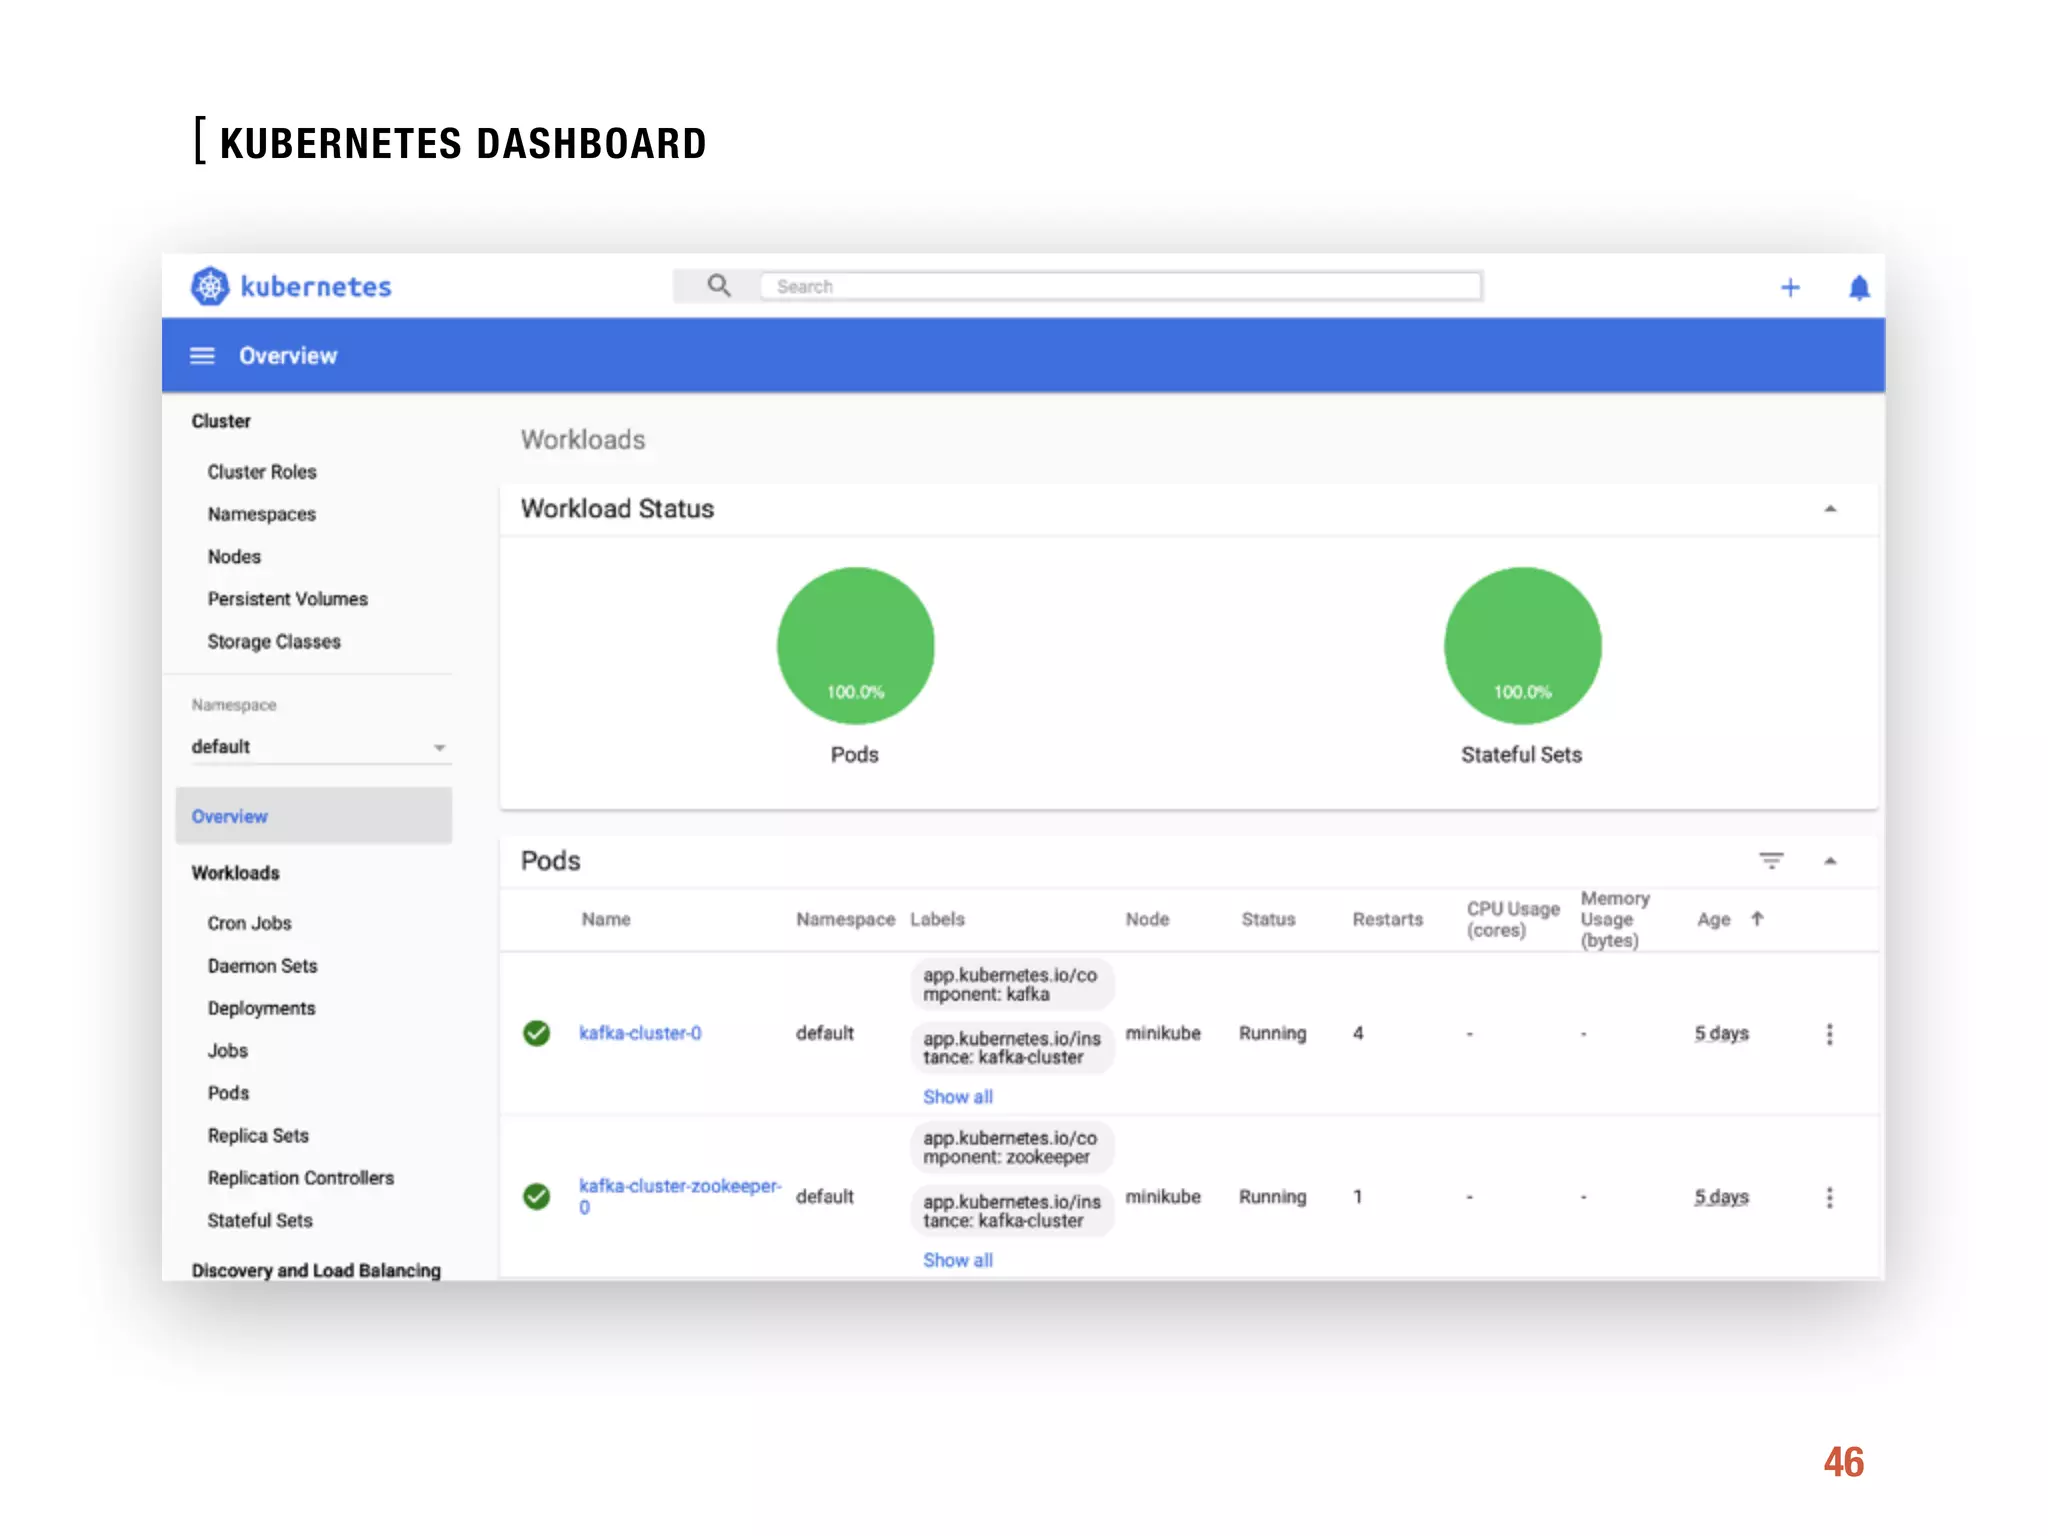Open Replica Sets in sidebar
Image resolution: width=2048 pixels, height=1536 pixels.
point(258,1136)
